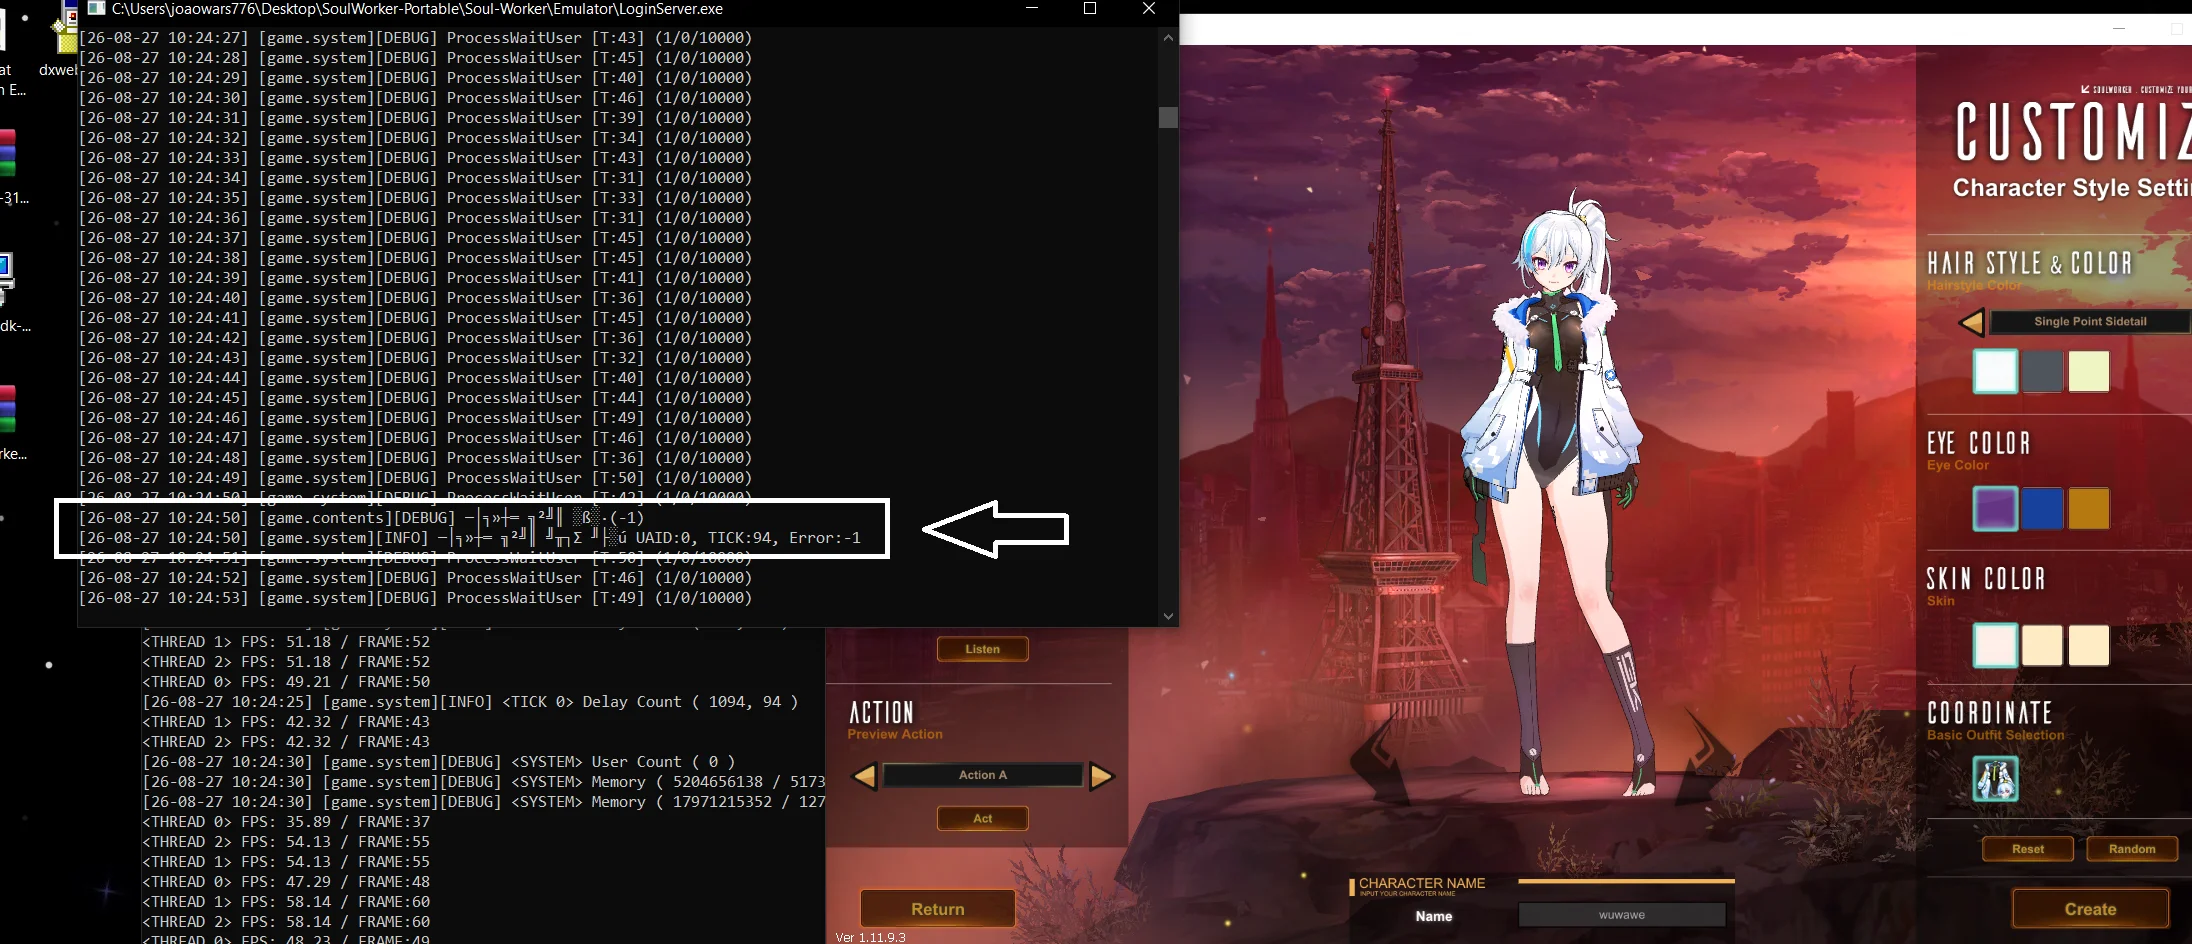Click the character Name field containing wuwawe
2192x944 pixels.
1622,915
